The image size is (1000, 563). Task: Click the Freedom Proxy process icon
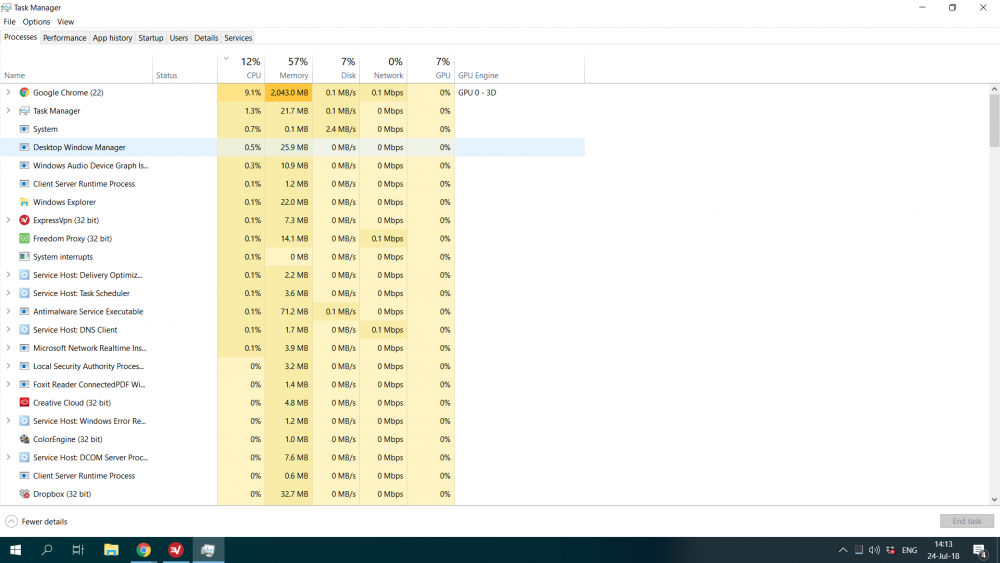coord(24,238)
